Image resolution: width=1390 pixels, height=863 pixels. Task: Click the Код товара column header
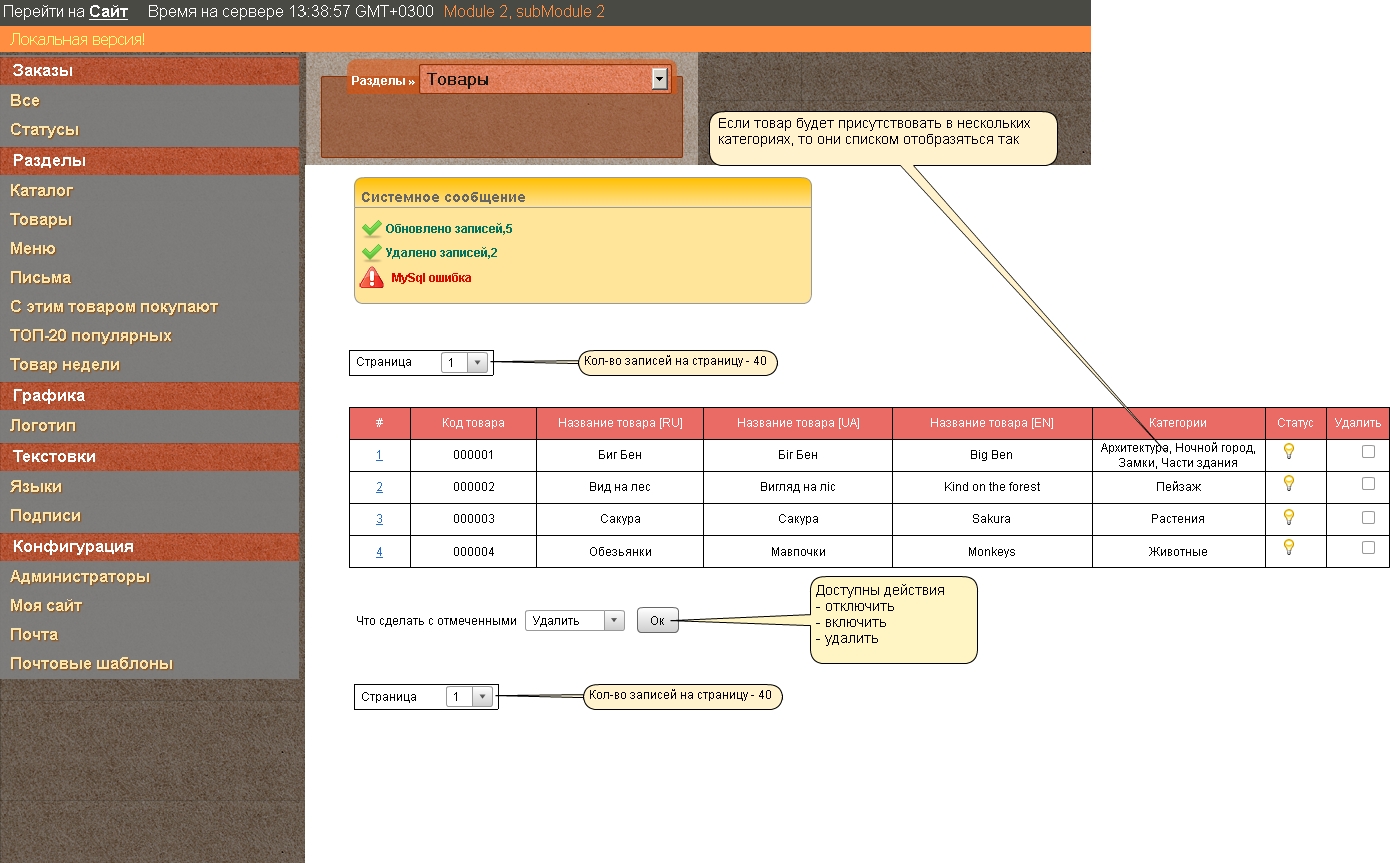pos(473,423)
